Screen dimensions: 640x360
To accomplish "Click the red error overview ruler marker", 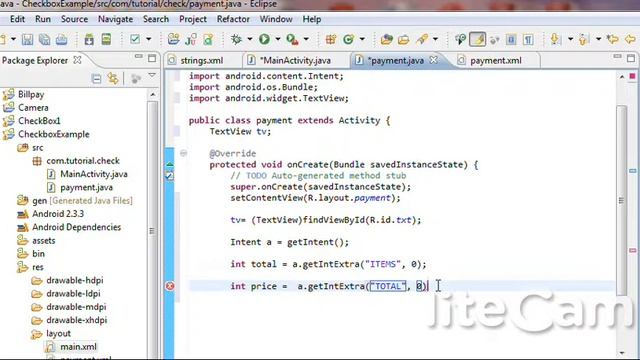I will (632, 250).
